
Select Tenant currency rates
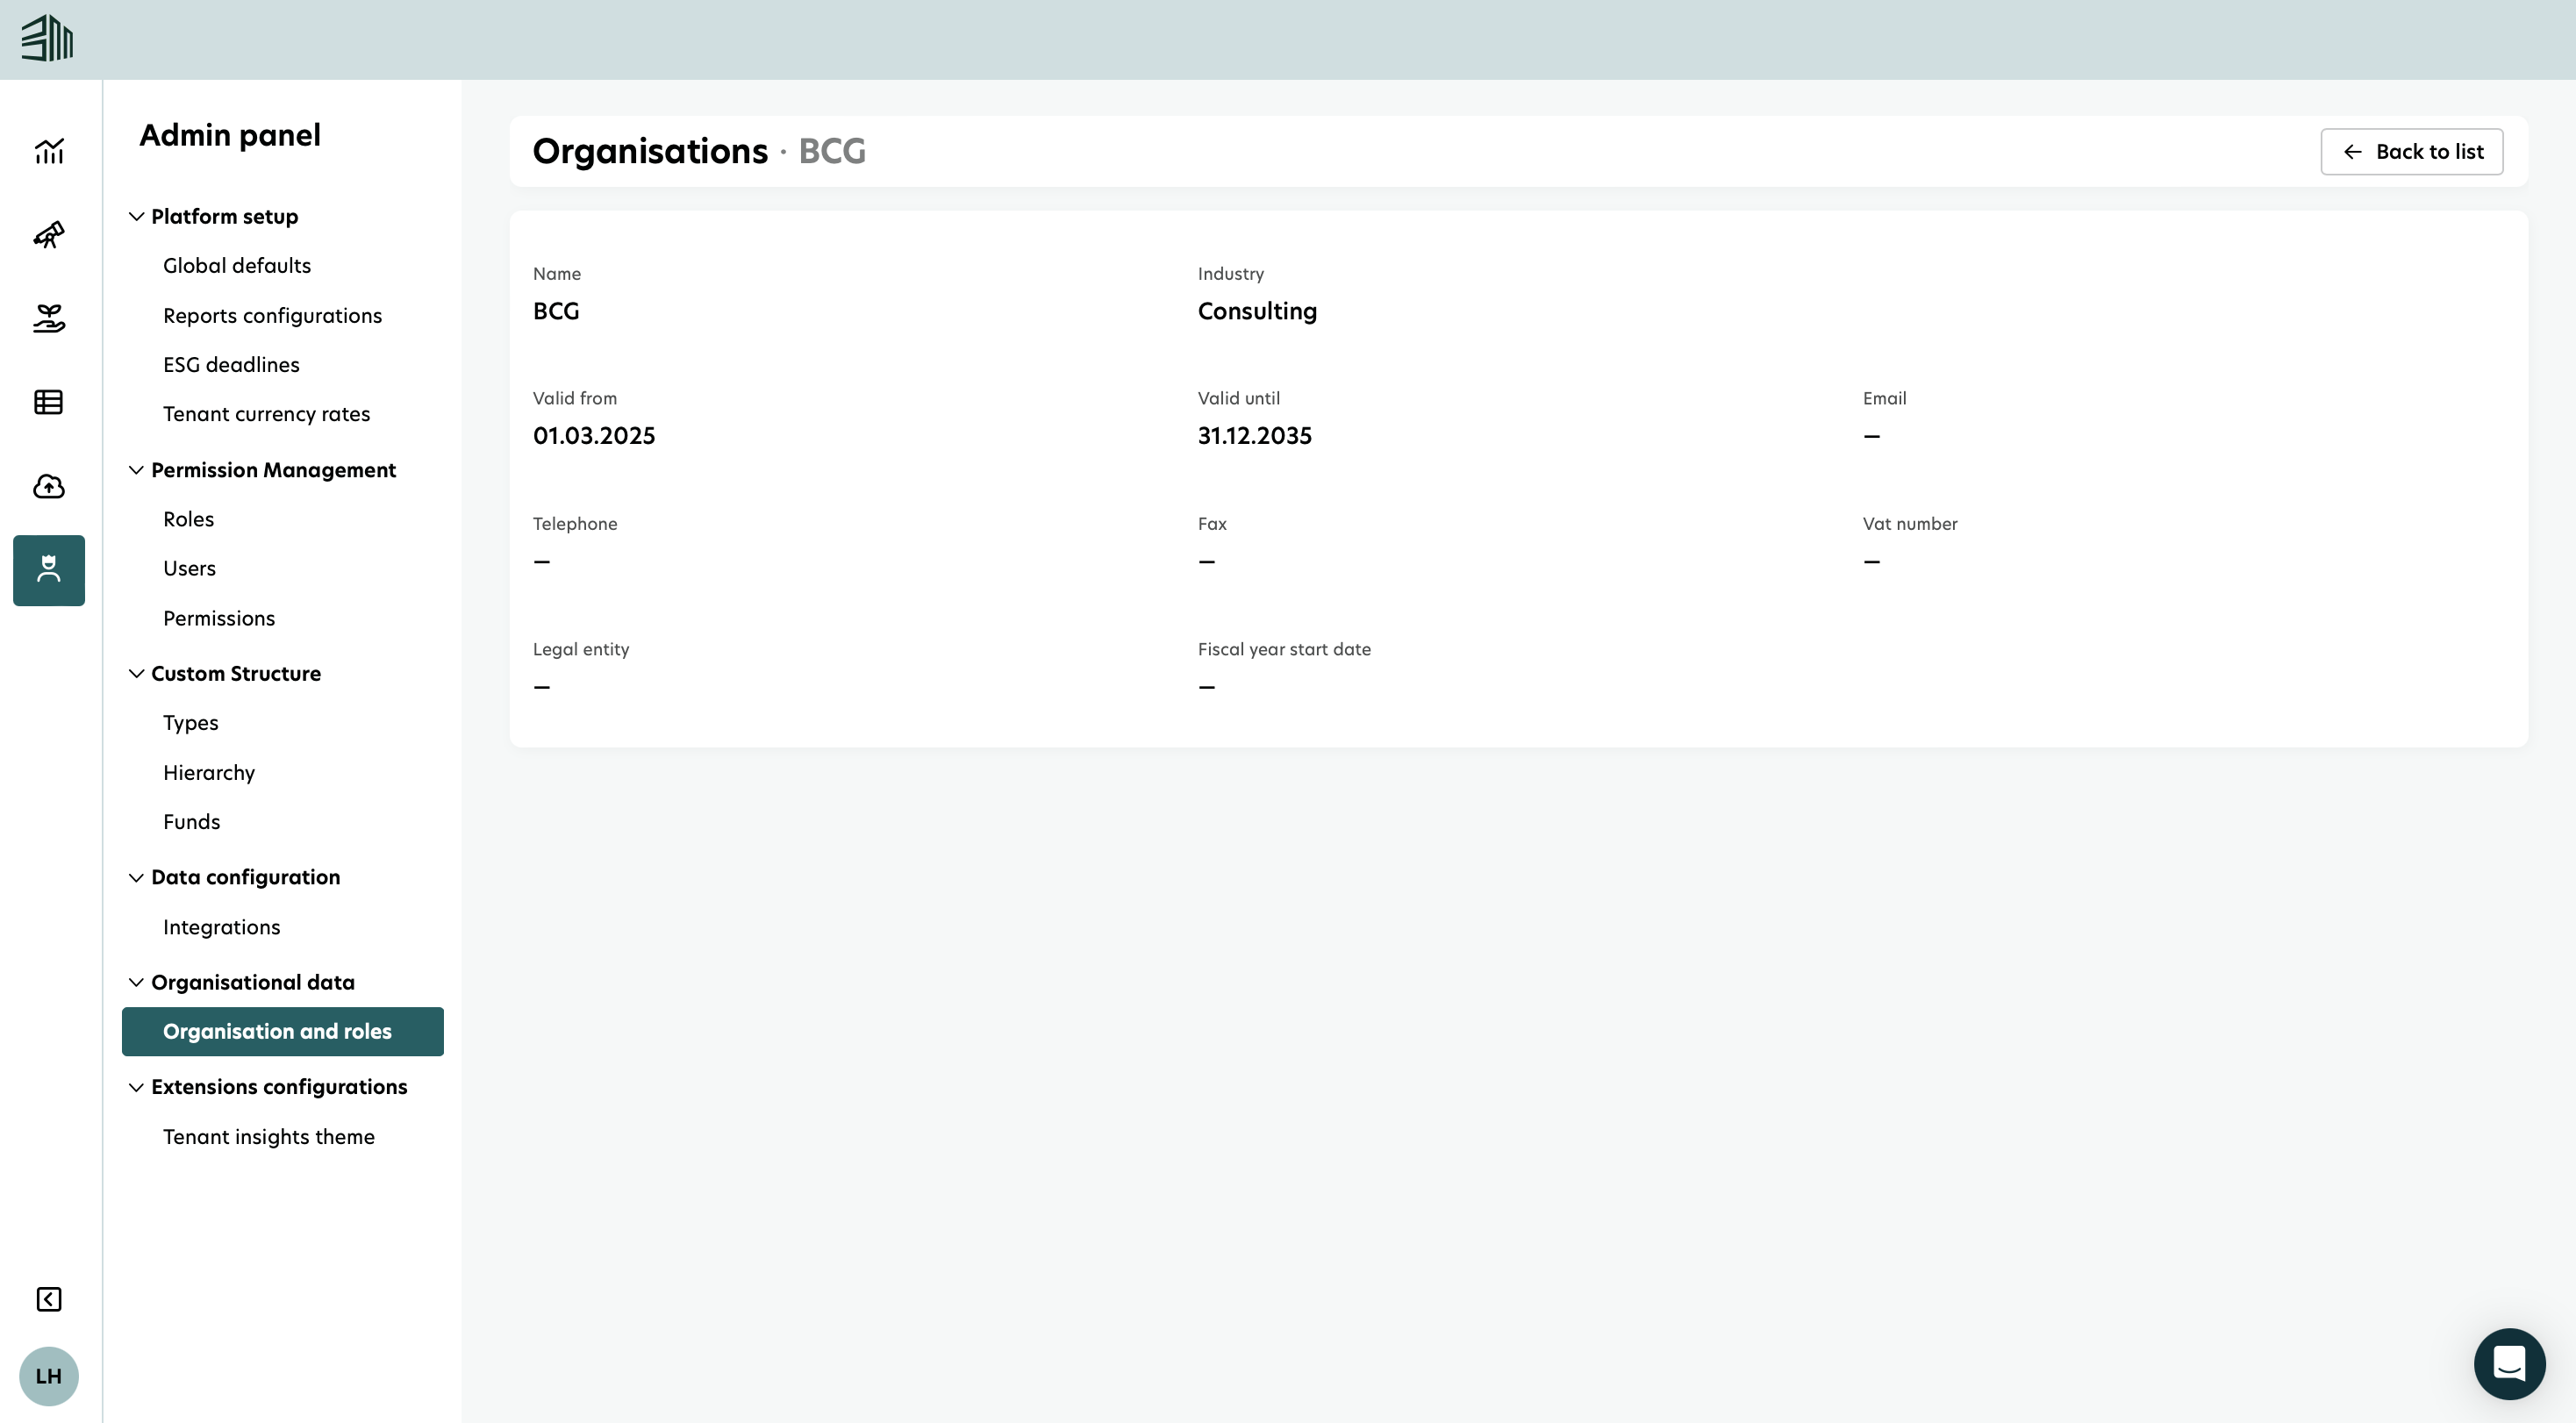(266, 414)
